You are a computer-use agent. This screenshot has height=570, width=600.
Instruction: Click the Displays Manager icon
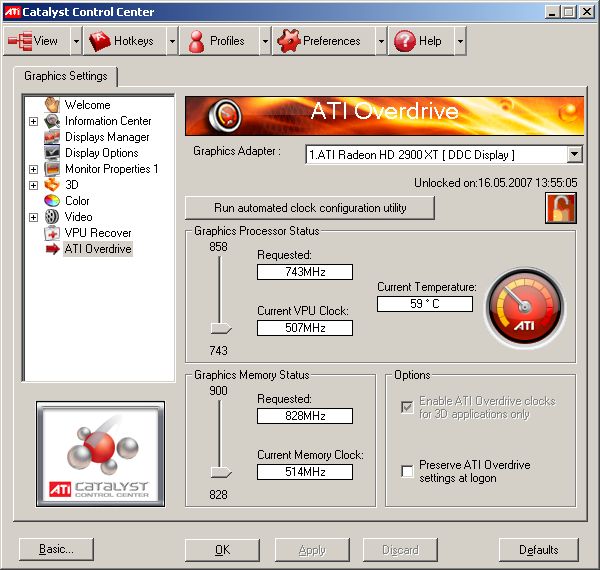click(52, 137)
